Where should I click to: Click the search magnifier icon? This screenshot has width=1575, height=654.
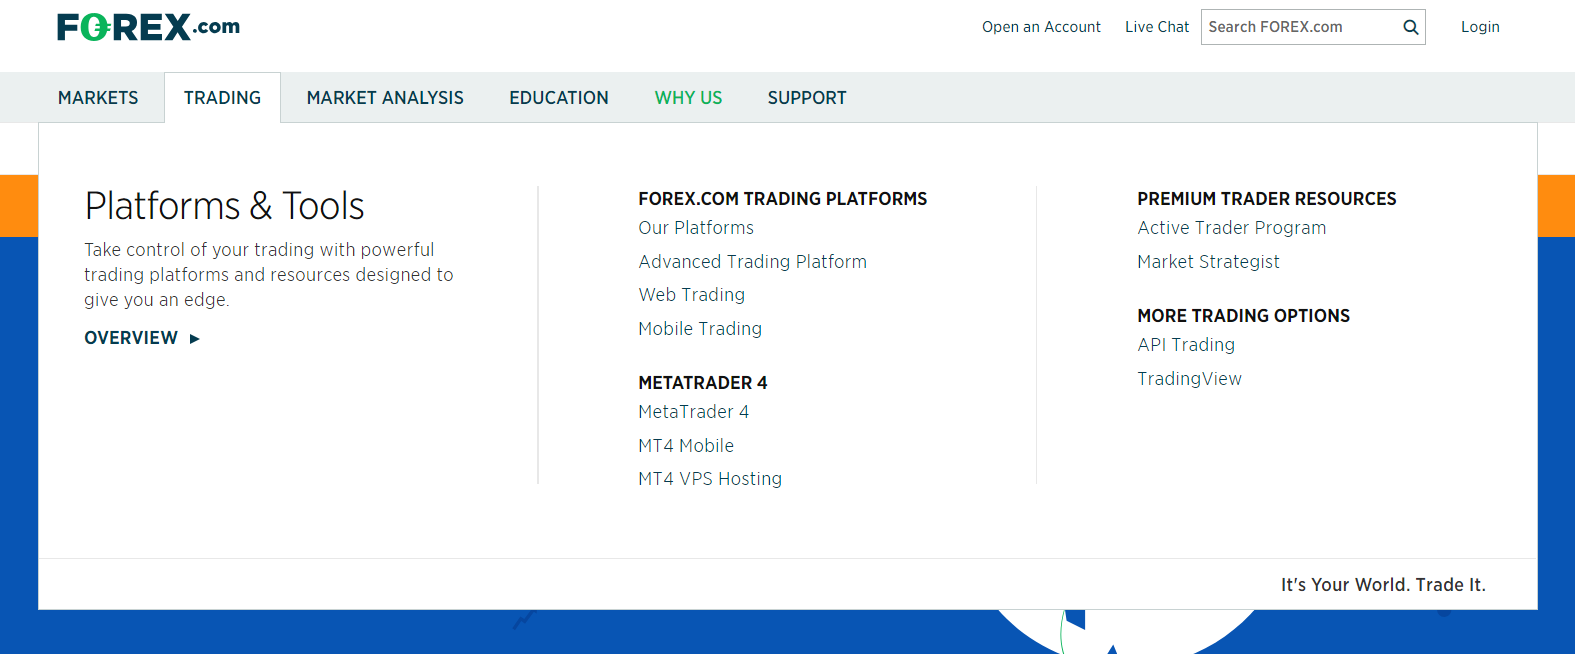coord(1410,27)
